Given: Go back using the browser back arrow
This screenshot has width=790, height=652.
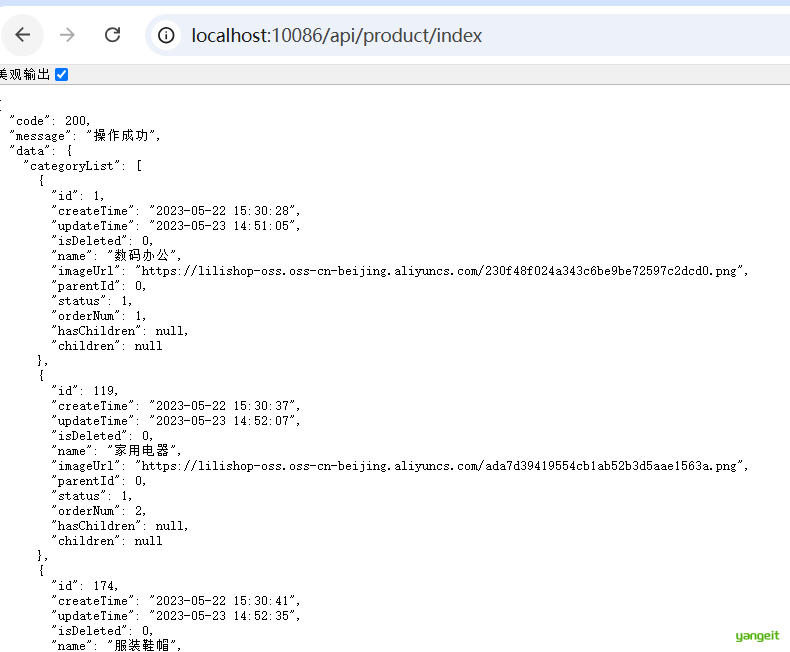Looking at the screenshot, I should [x=23, y=35].
